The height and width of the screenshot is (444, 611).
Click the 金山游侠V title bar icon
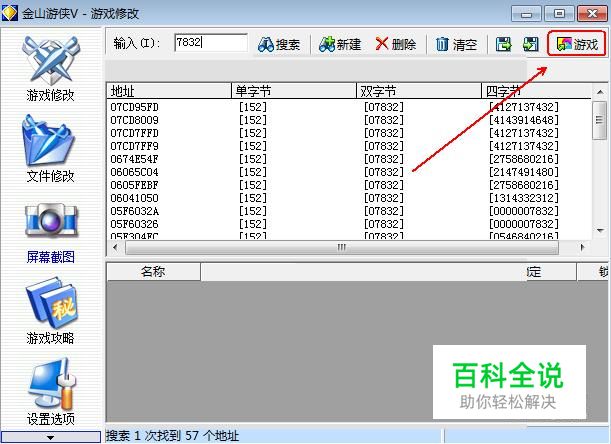coord(9,13)
